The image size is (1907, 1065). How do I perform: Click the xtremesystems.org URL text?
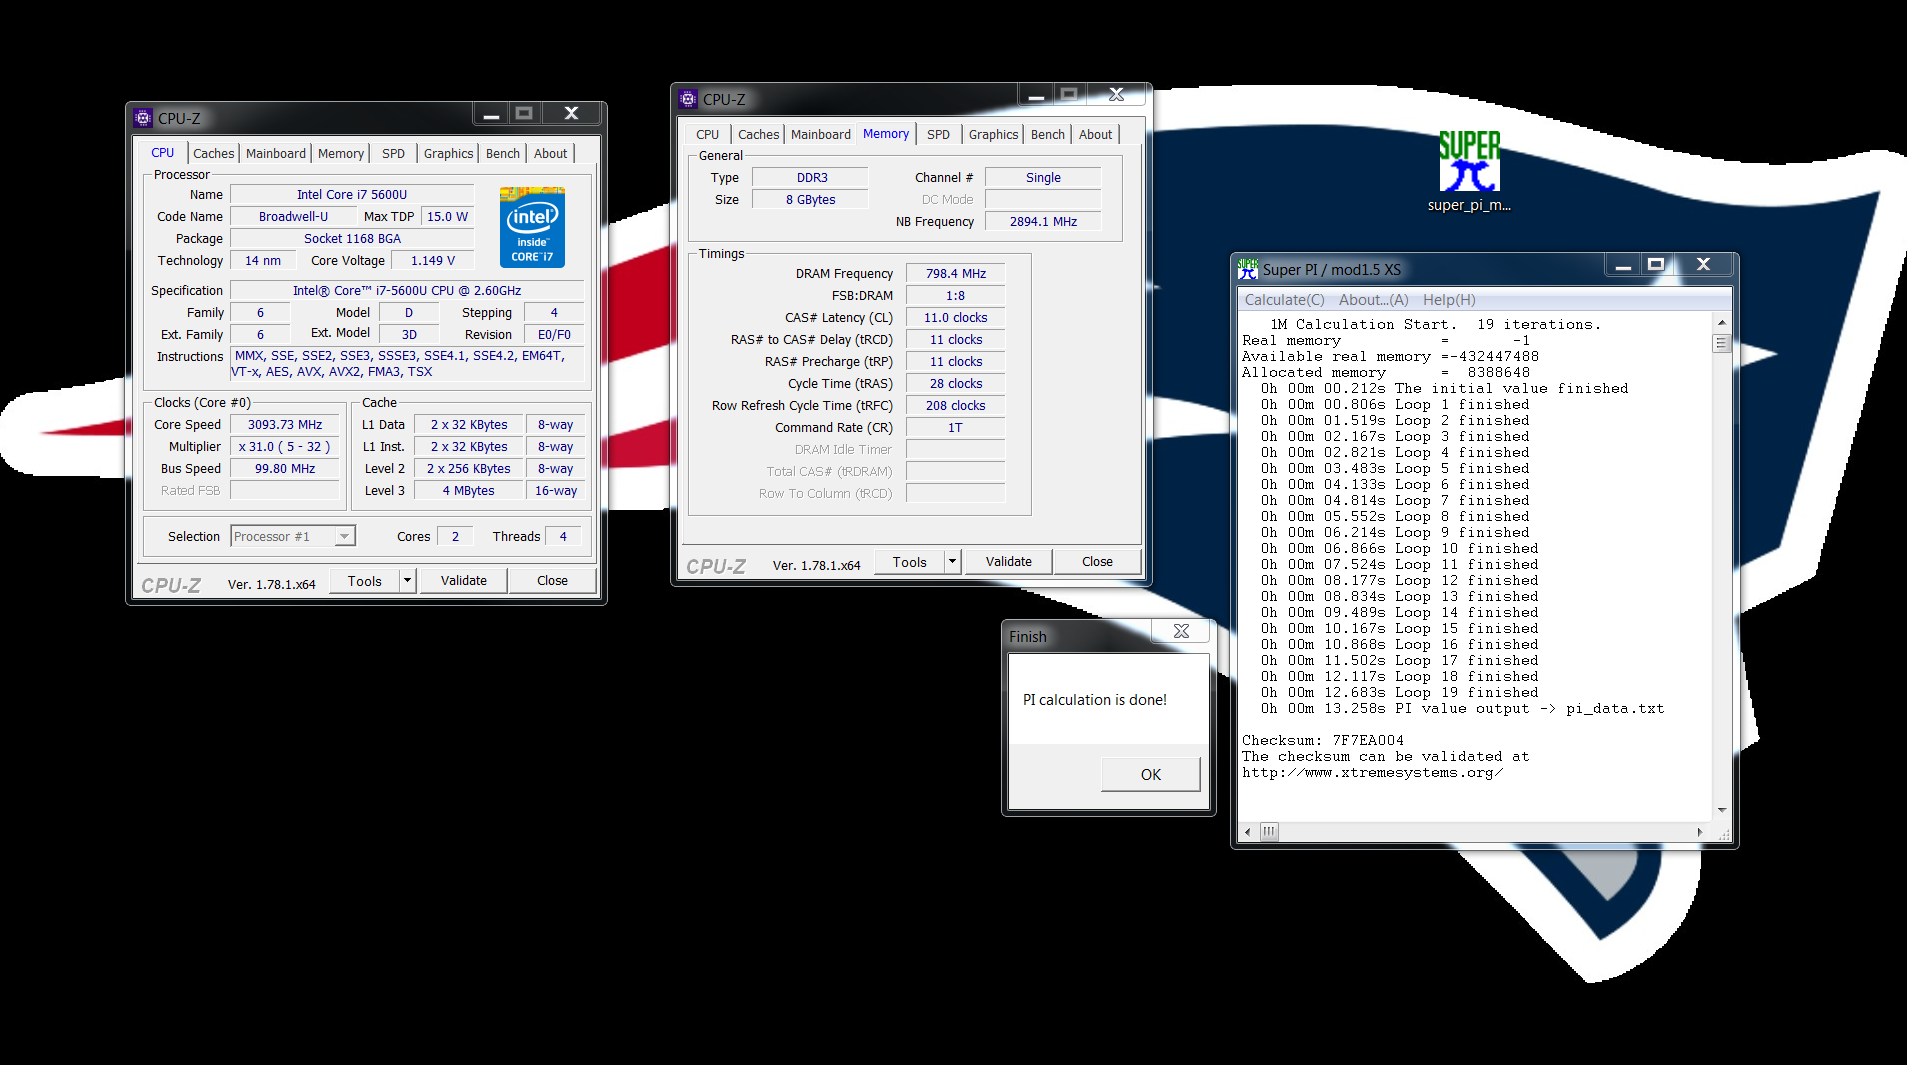coord(1372,773)
